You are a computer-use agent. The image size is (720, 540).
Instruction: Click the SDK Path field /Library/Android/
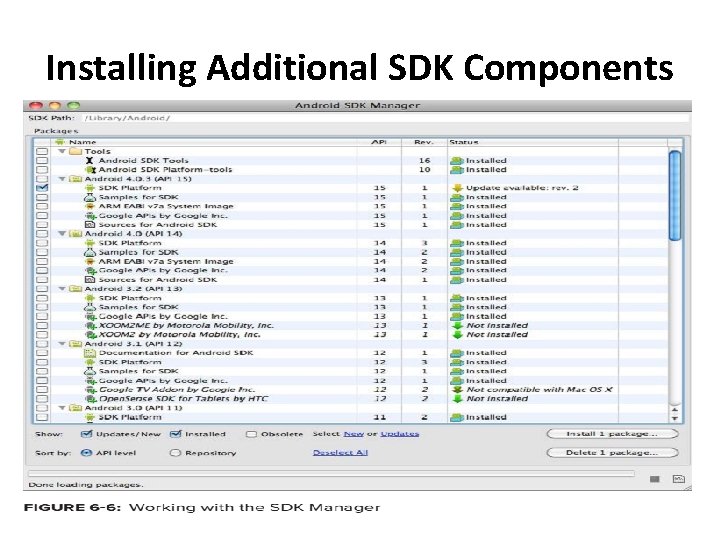[386, 118]
